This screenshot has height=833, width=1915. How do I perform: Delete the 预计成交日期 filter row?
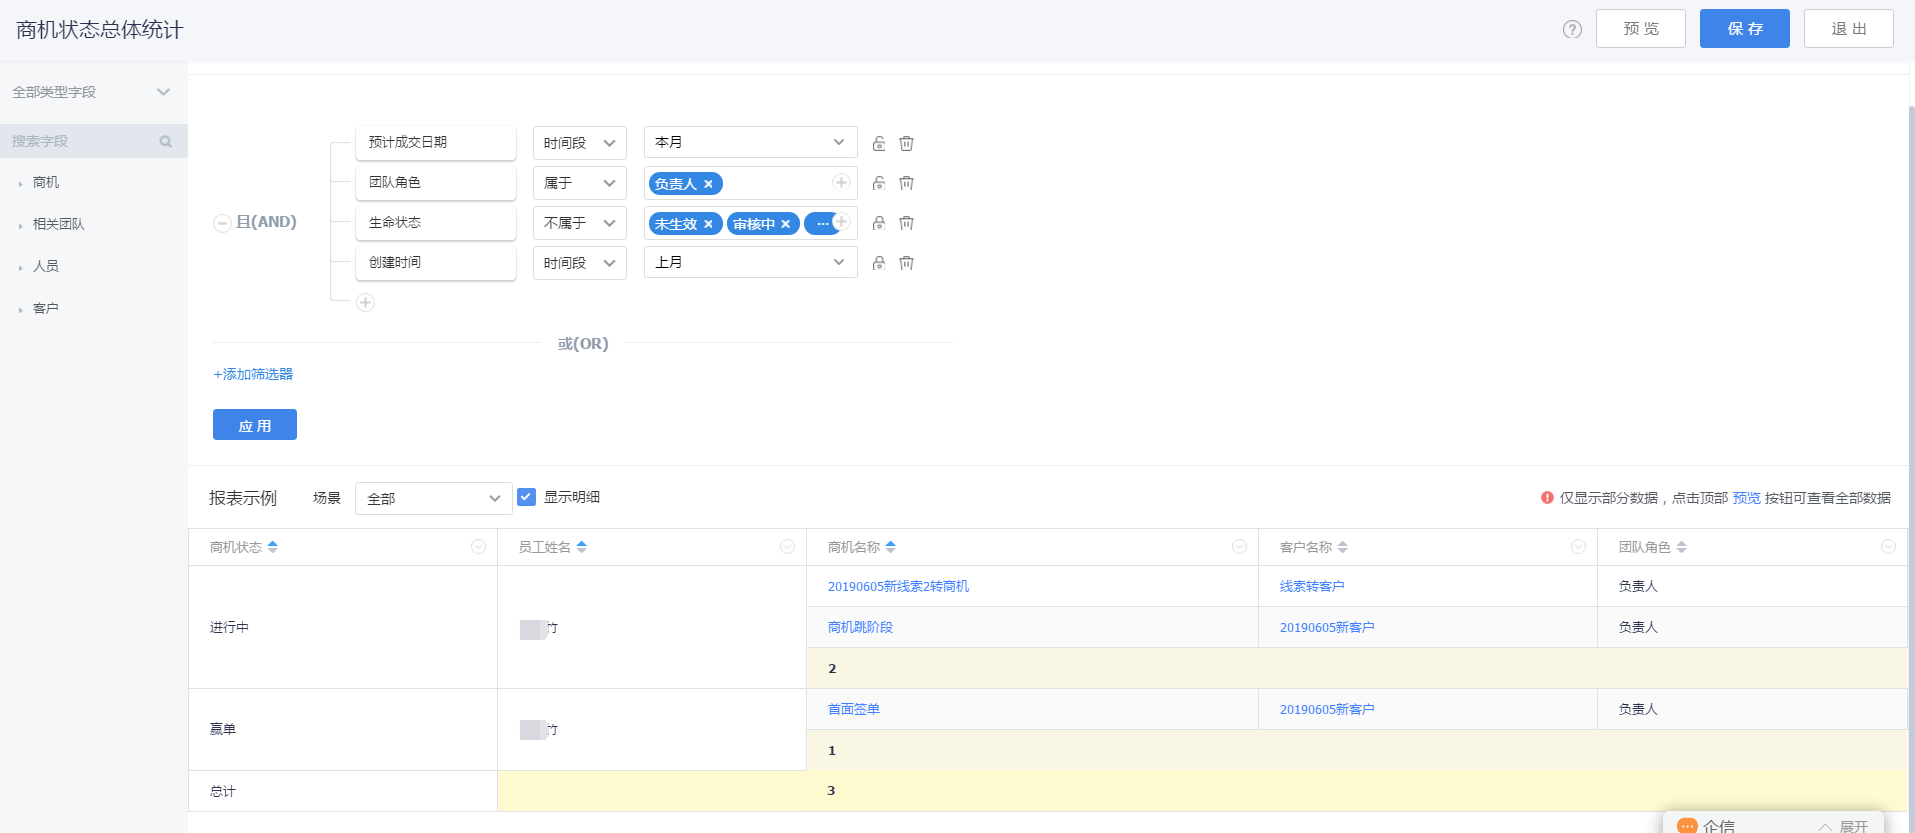[906, 143]
